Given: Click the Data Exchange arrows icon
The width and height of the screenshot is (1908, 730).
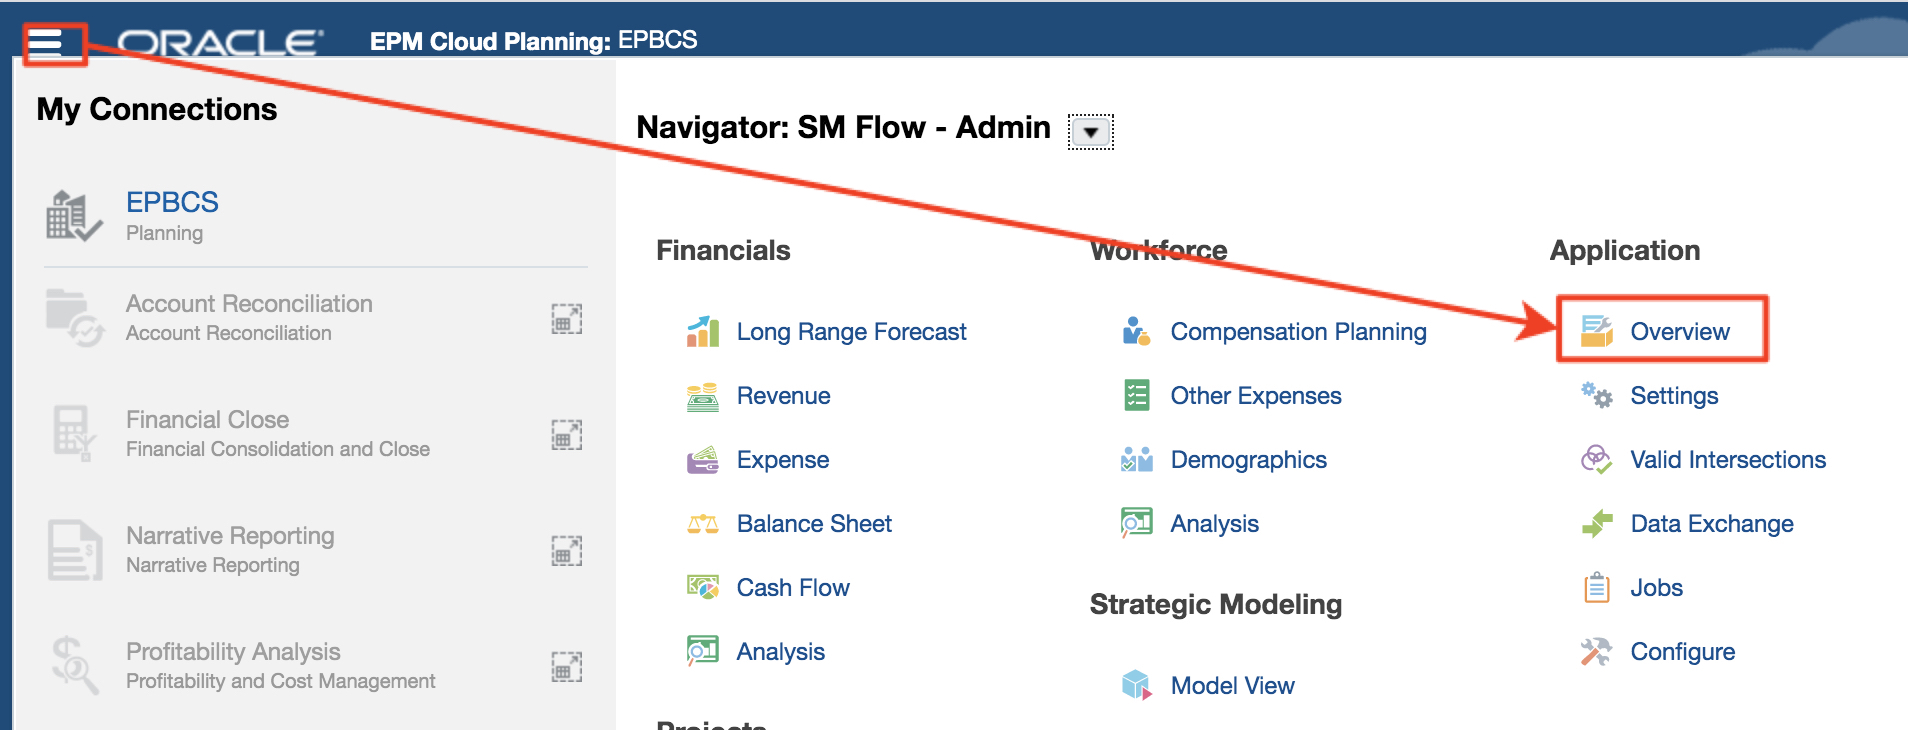Looking at the screenshot, I should click(1597, 523).
